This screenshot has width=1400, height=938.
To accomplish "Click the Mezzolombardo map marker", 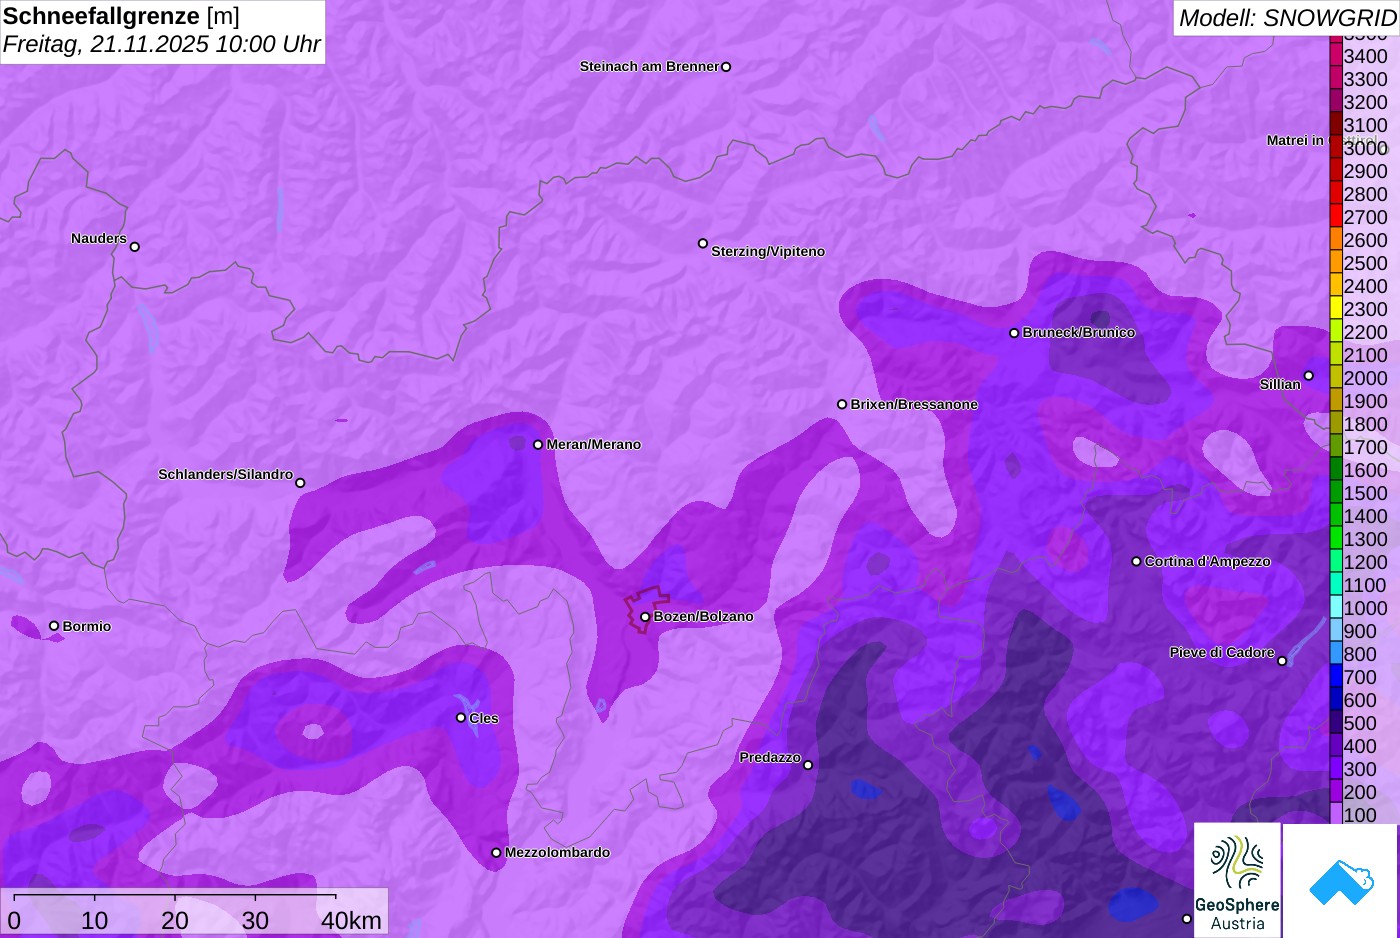I will [x=496, y=853].
